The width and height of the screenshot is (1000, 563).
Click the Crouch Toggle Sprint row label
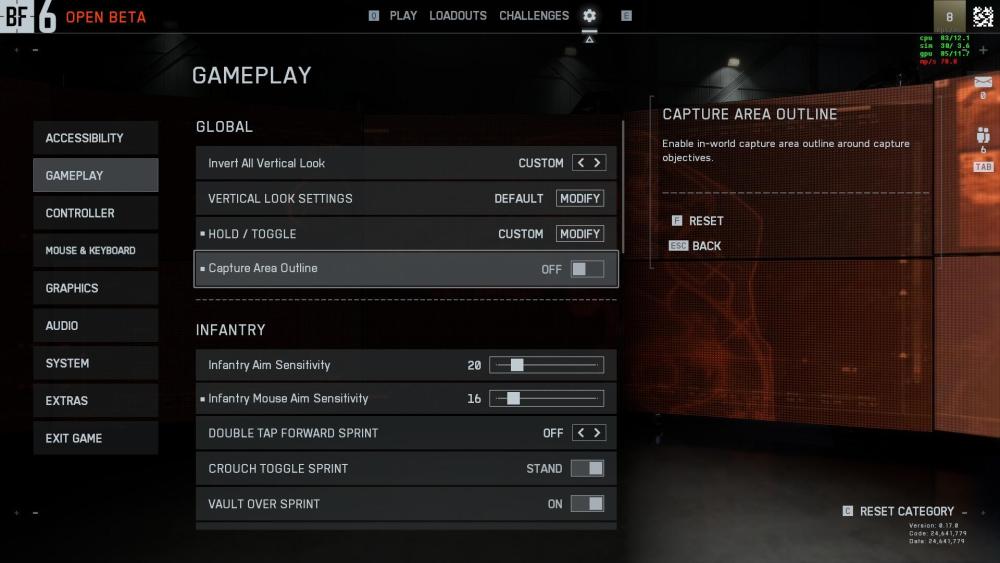point(278,469)
